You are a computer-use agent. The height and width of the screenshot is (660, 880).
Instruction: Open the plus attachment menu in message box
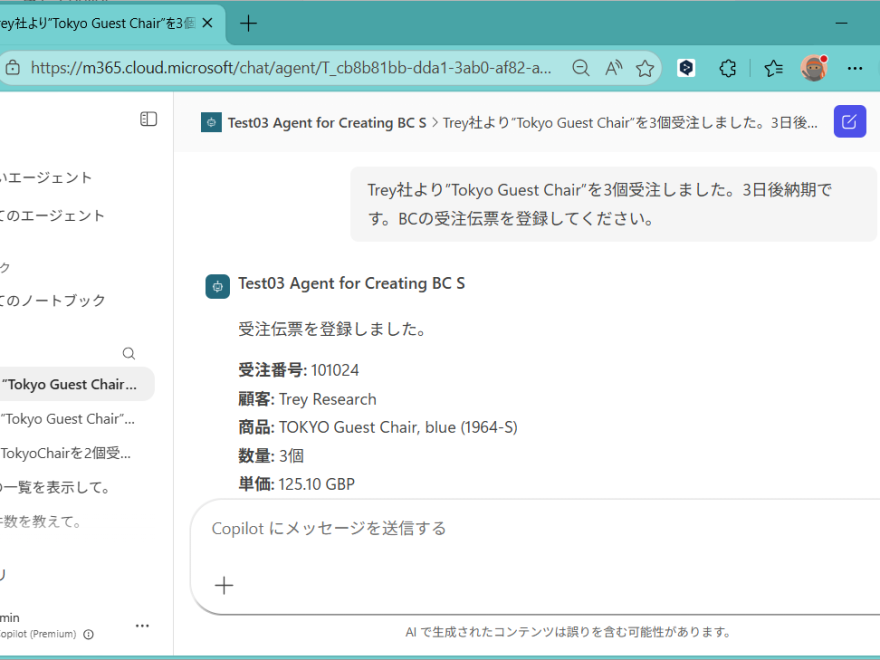coord(224,586)
